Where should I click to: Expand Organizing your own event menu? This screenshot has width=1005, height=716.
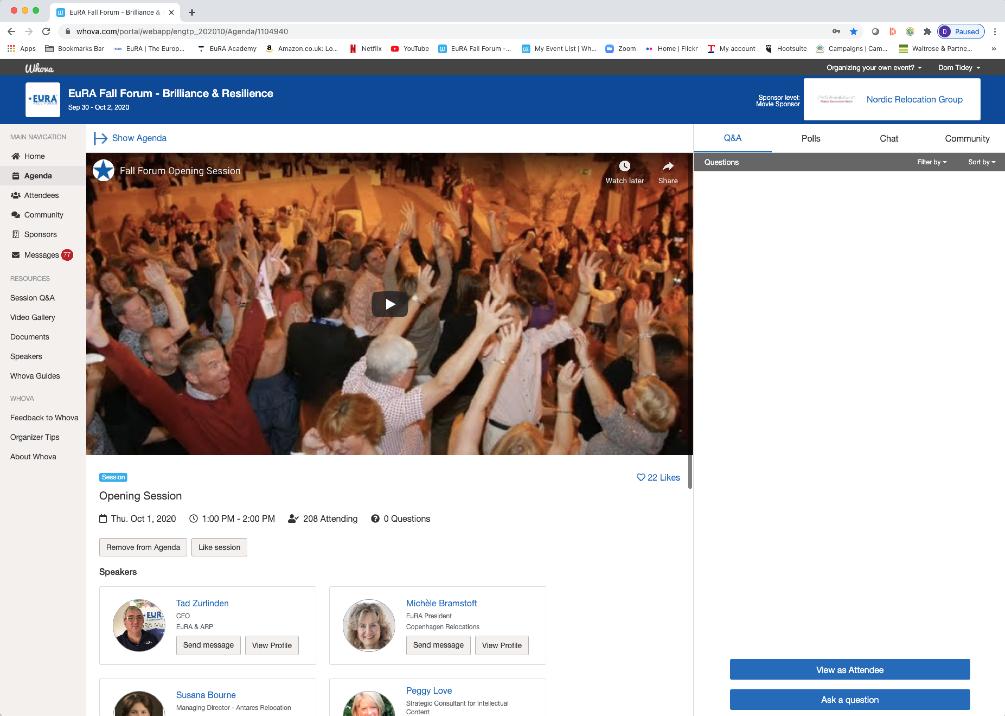(874, 67)
